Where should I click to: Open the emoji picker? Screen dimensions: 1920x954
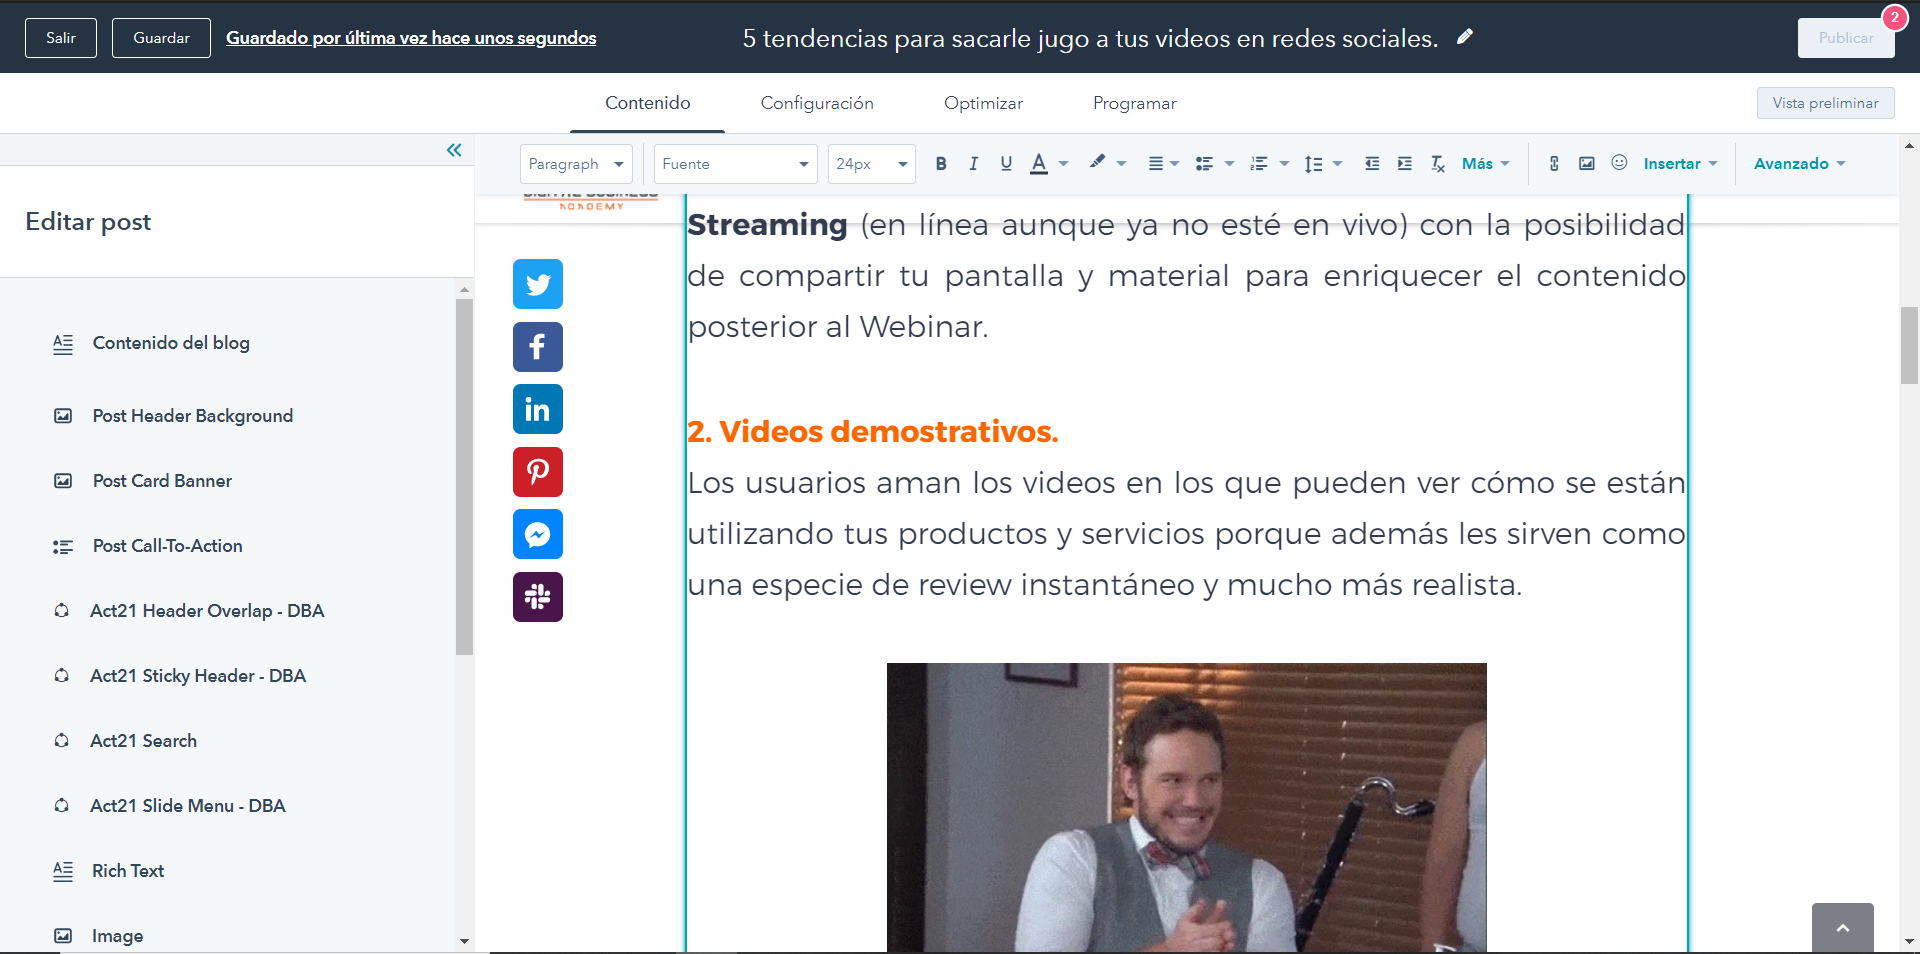[1619, 163]
